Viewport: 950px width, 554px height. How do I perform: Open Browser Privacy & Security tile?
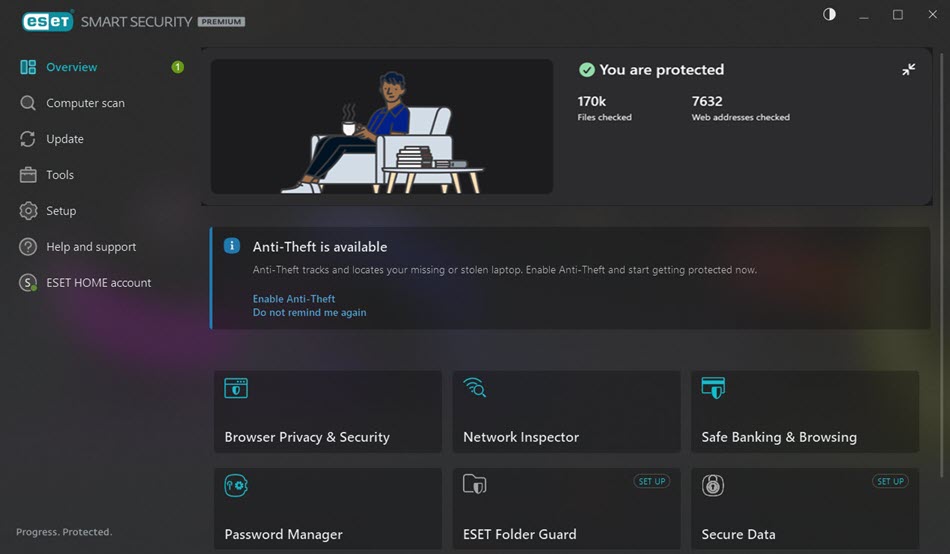[x=328, y=412]
